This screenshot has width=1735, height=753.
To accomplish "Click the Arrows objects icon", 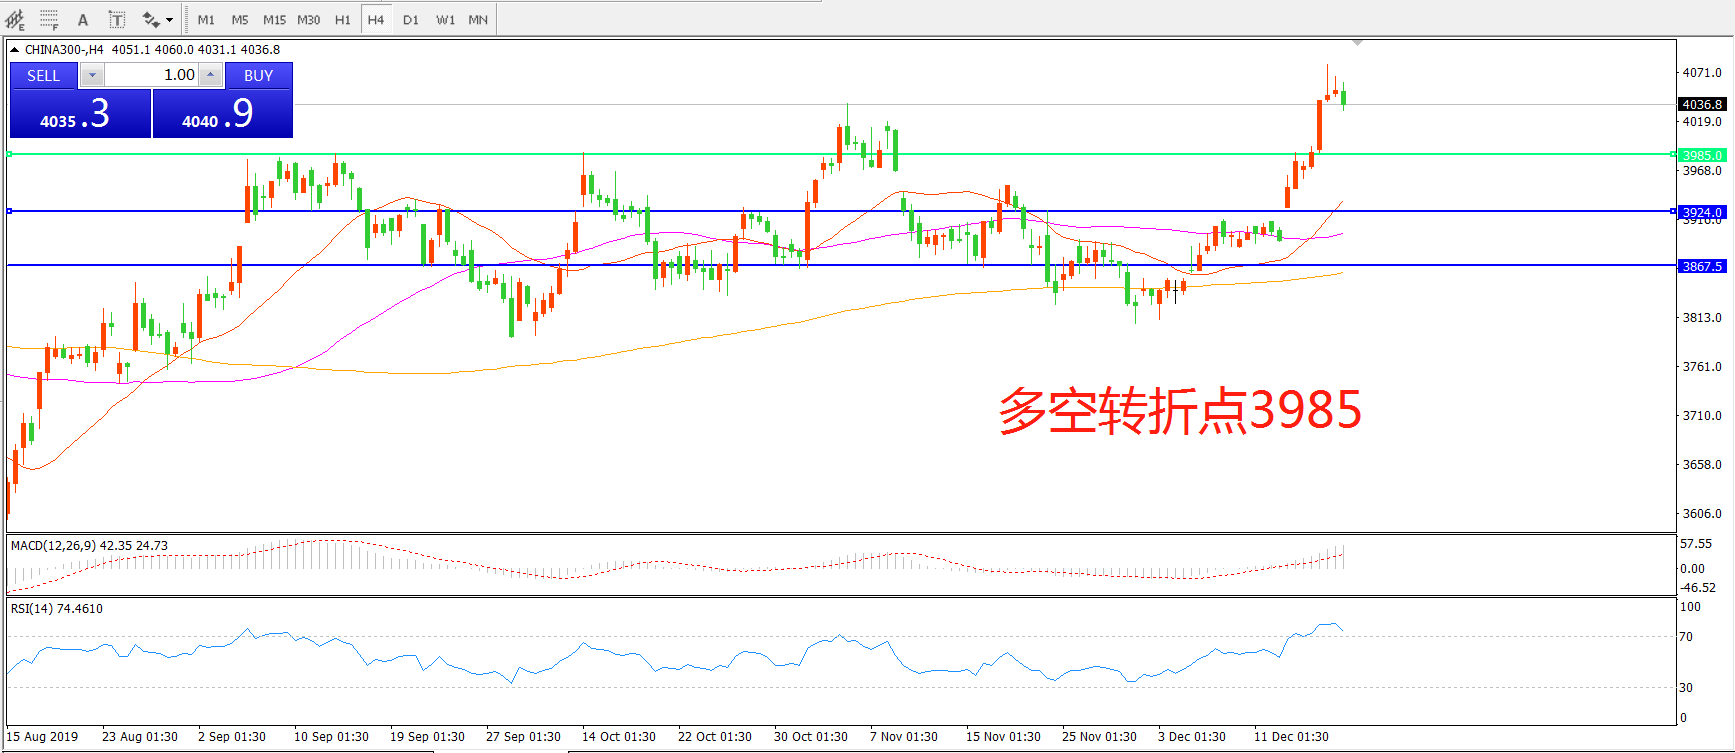I will tap(150, 19).
